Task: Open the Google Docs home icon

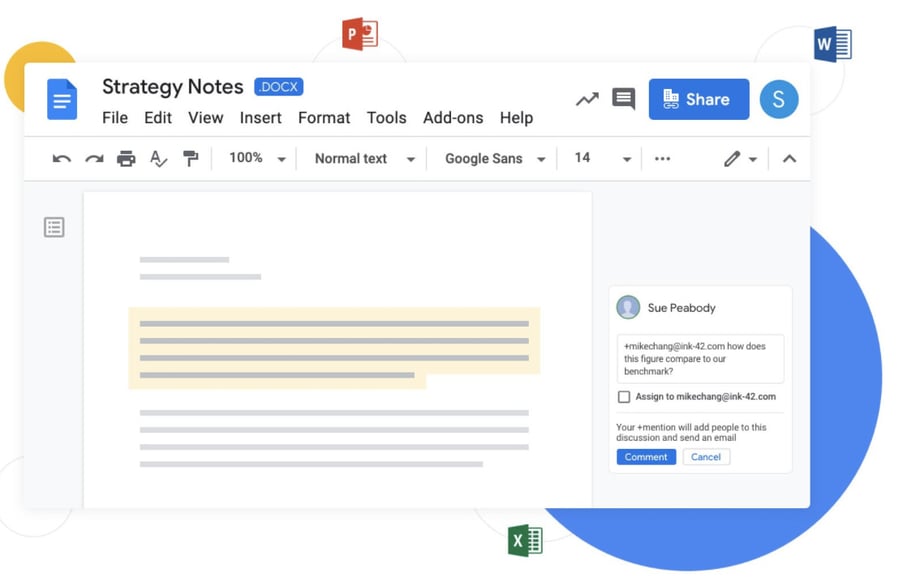Action: pyautogui.click(x=62, y=100)
